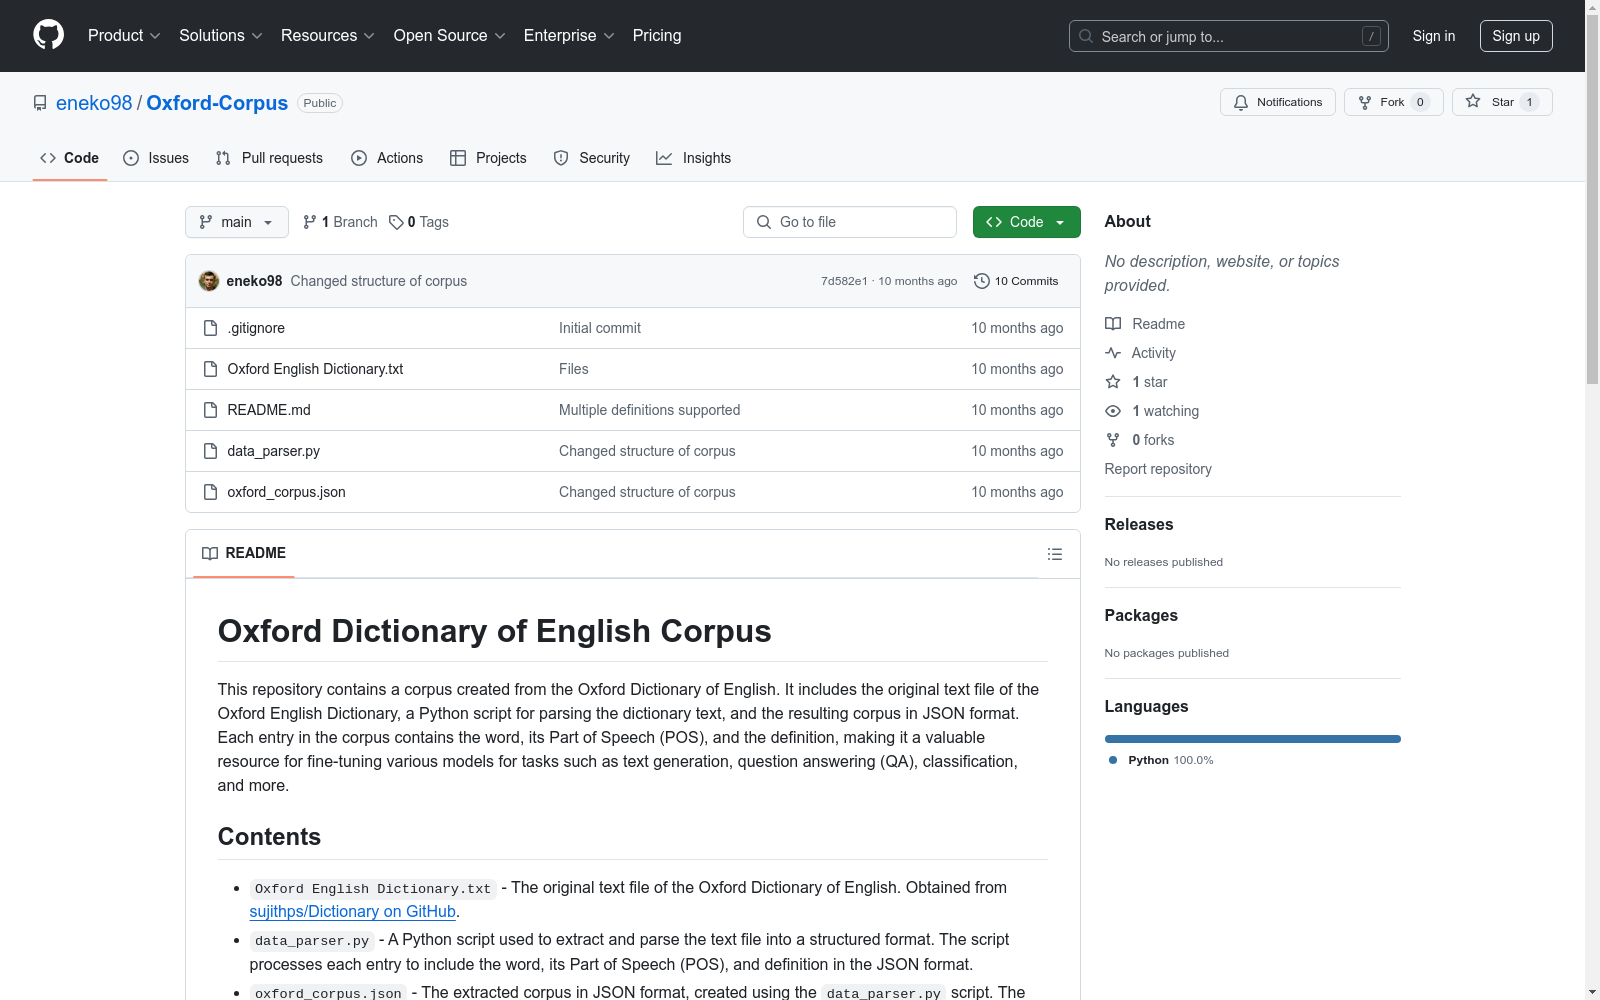
Task: Expand the Enterprise menu
Action: coord(569,35)
